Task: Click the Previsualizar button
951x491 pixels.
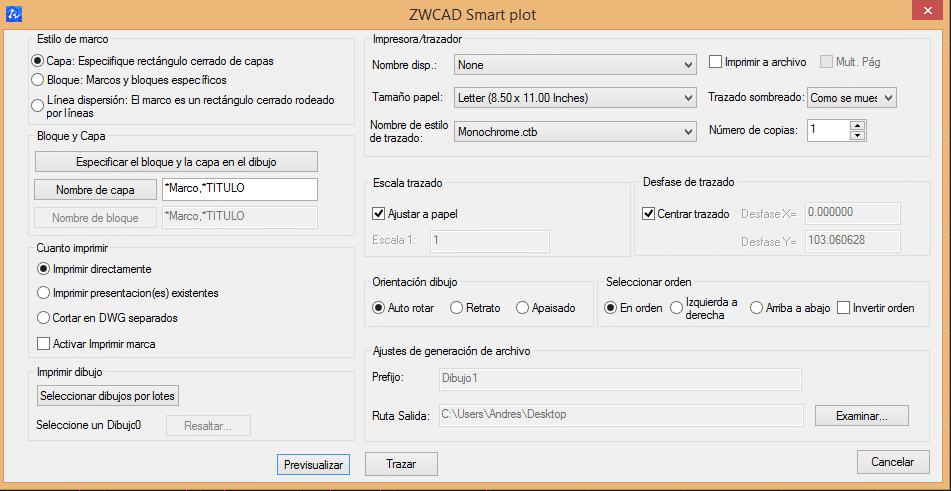Action: coord(313,464)
